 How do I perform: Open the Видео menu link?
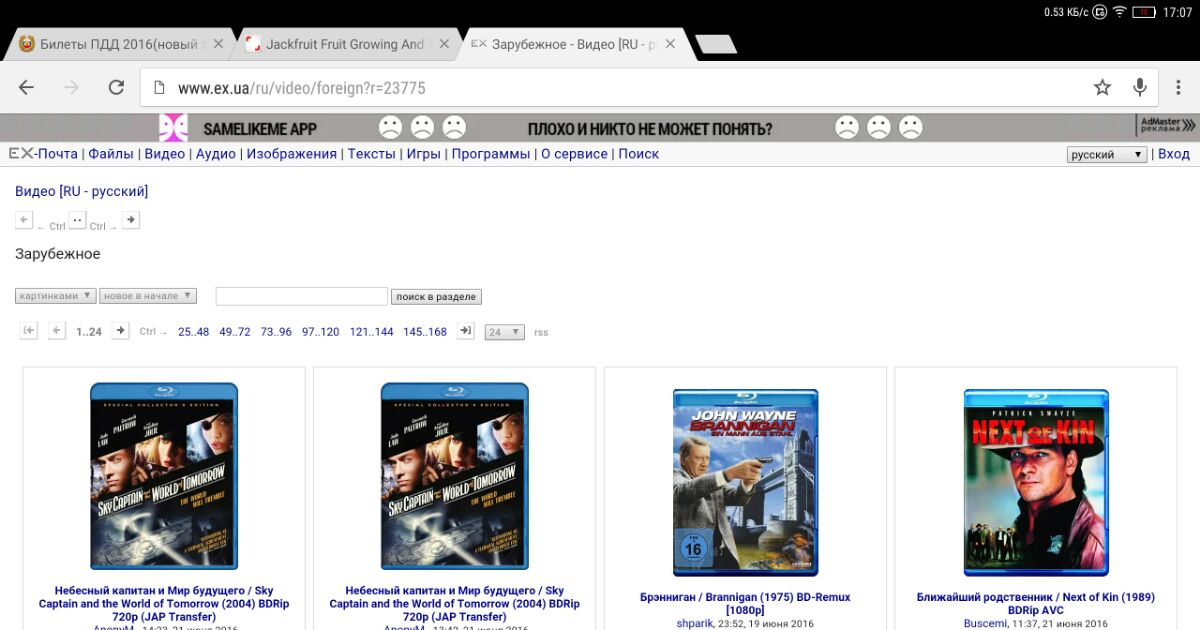(x=165, y=154)
